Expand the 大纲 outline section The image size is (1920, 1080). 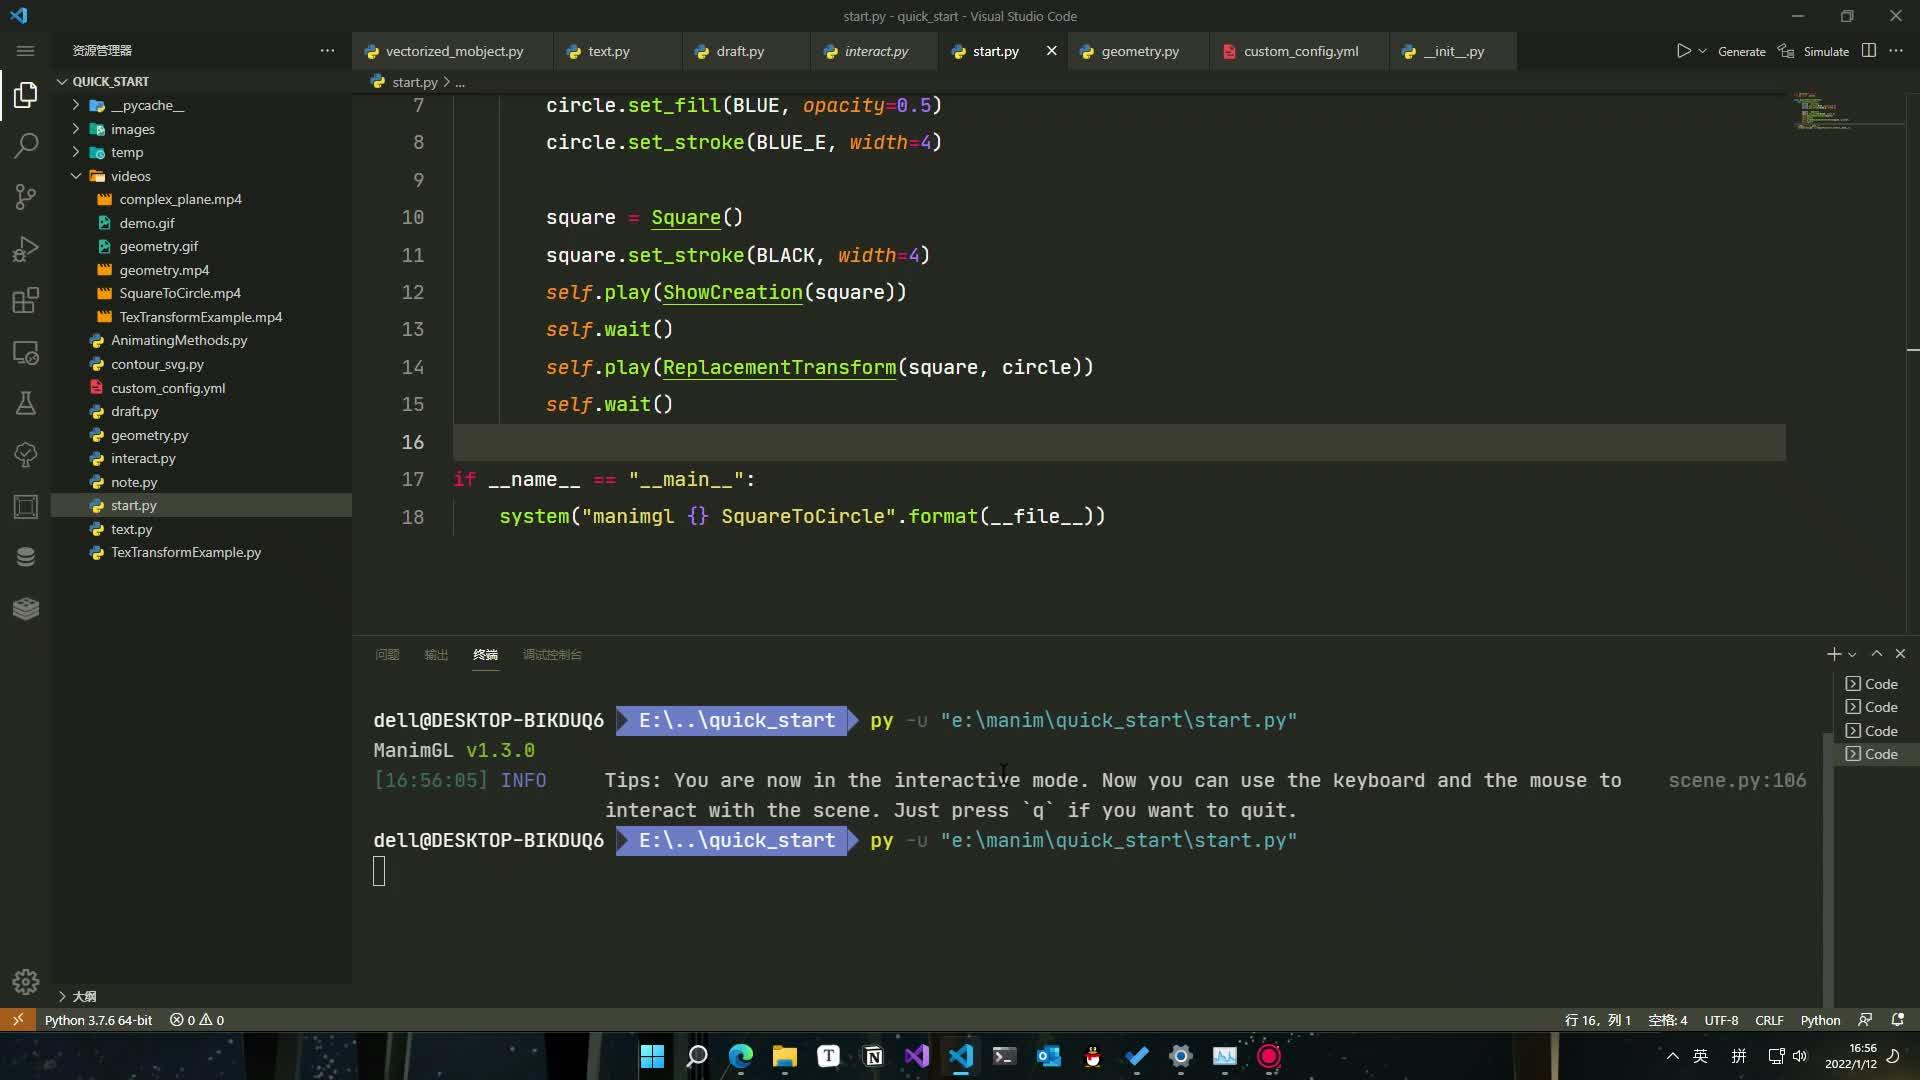pyautogui.click(x=84, y=996)
